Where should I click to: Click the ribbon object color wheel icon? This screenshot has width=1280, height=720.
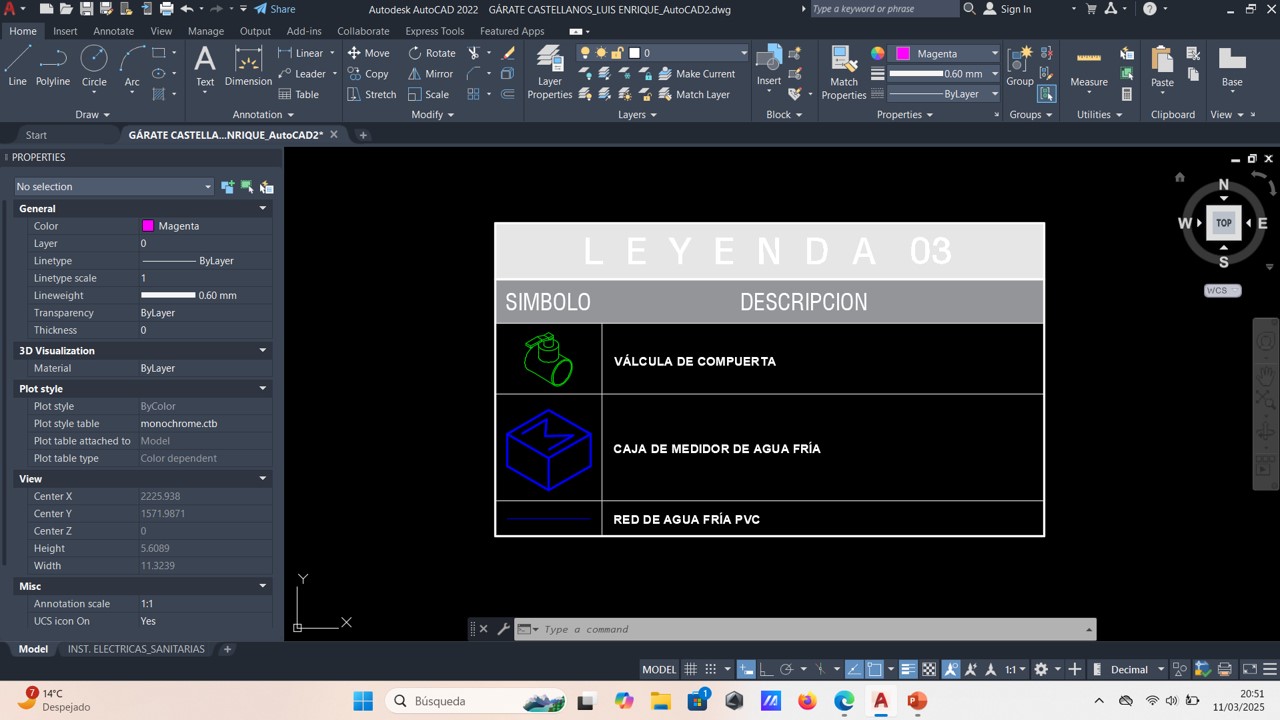pyautogui.click(x=877, y=53)
